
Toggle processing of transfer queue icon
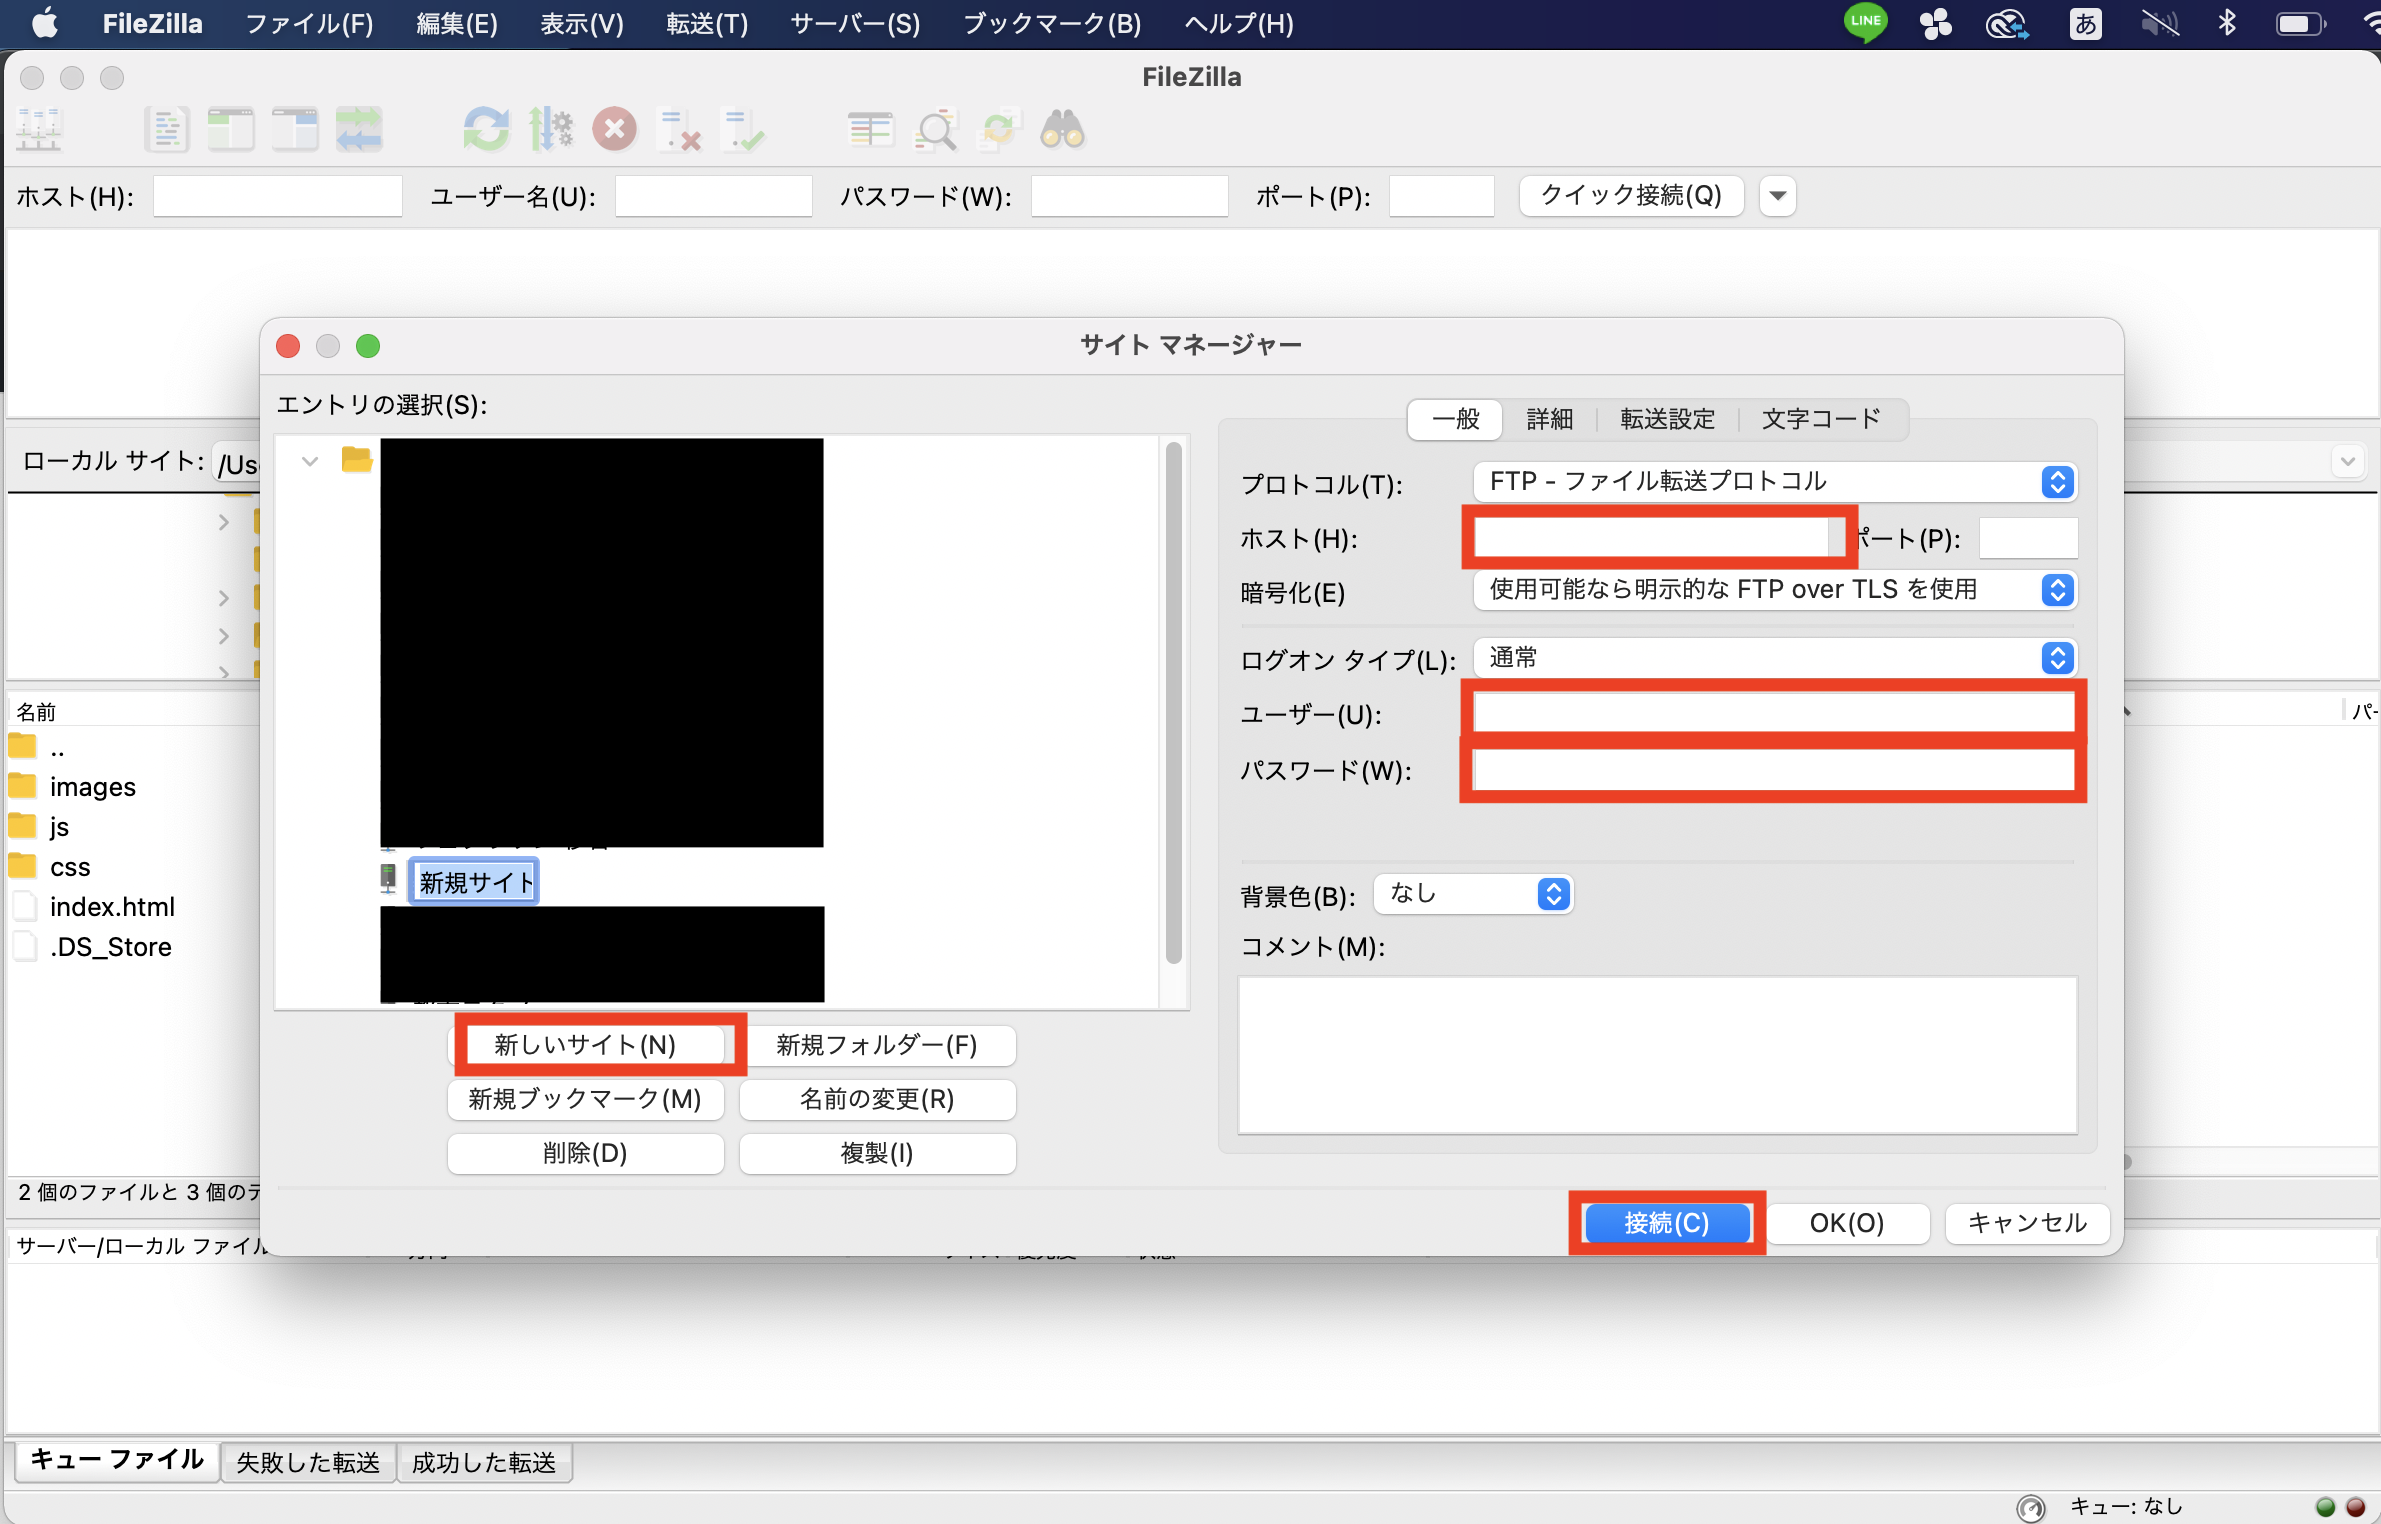point(551,130)
